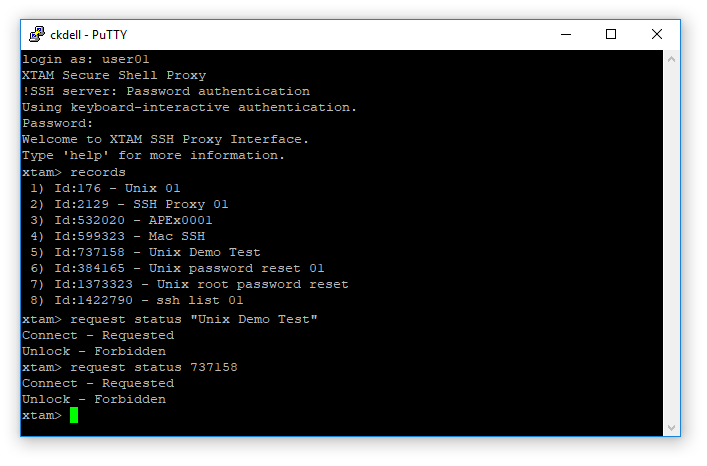Click the scrollbar down arrow

point(672,428)
